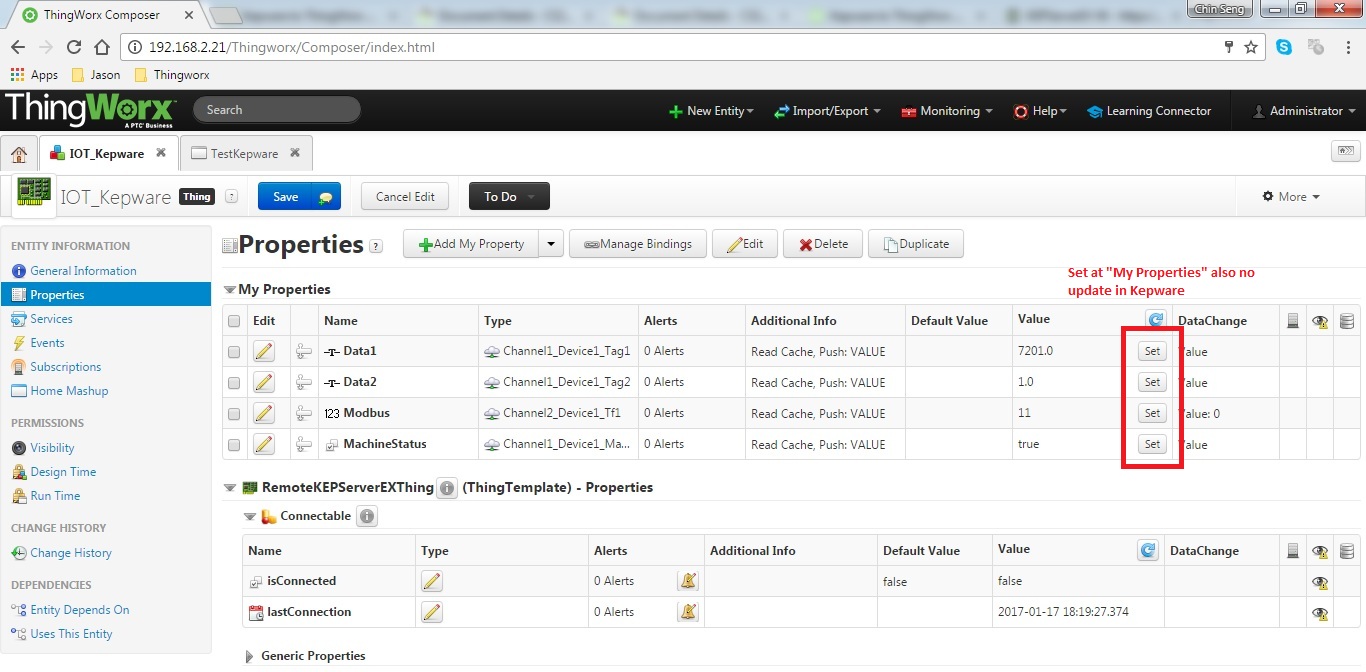Click the Manage Bindings button
This screenshot has width=1366, height=672.
[638, 244]
